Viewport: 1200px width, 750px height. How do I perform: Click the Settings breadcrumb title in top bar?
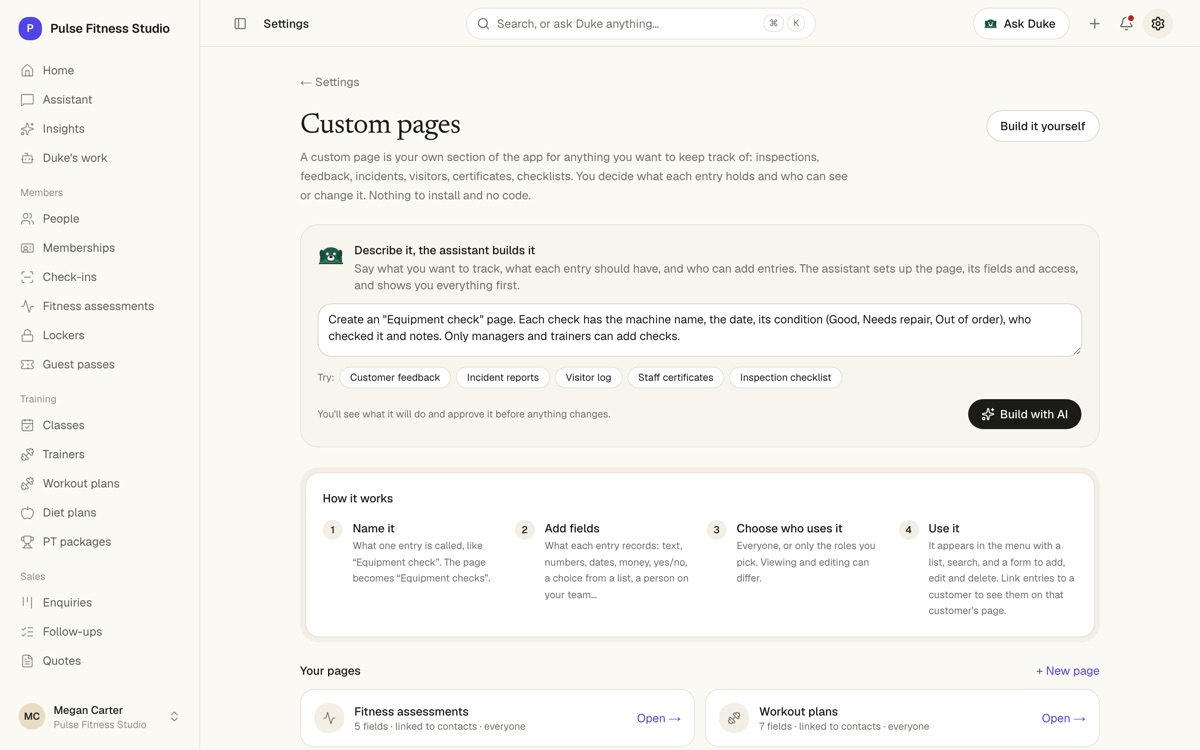click(x=286, y=23)
